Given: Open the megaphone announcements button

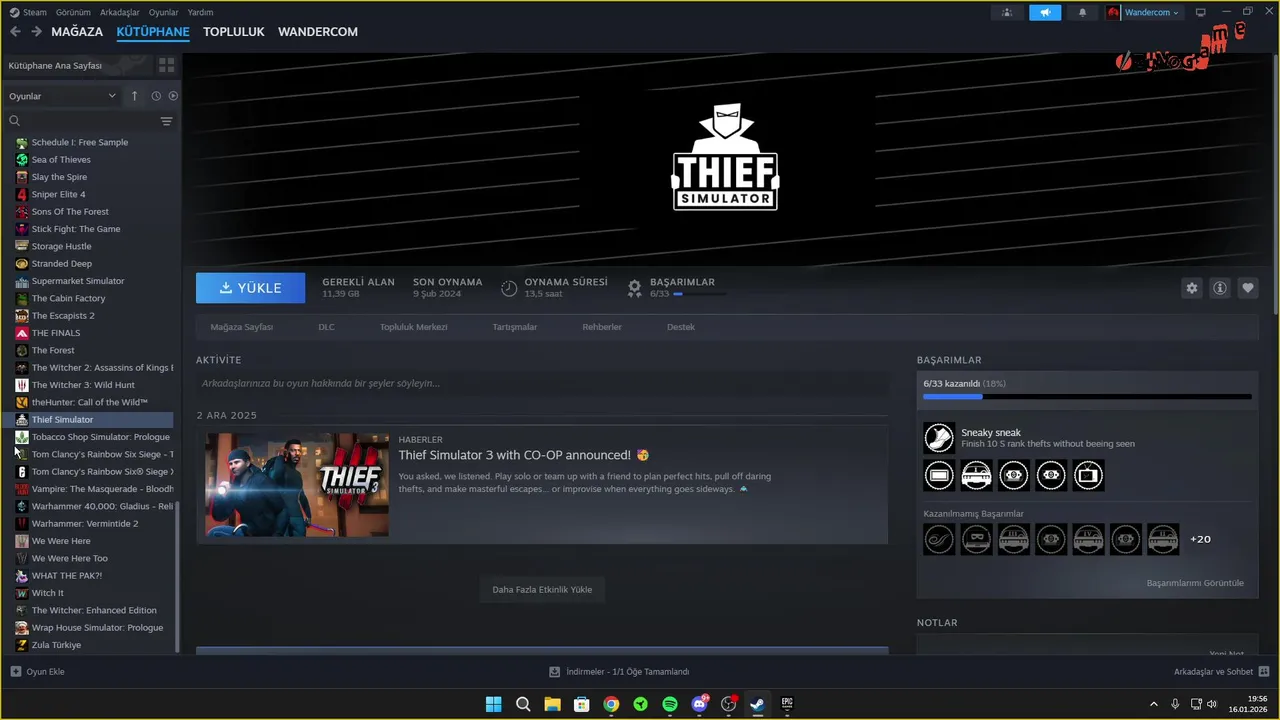Looking at the screenshot, I should tap(1045, 13).
